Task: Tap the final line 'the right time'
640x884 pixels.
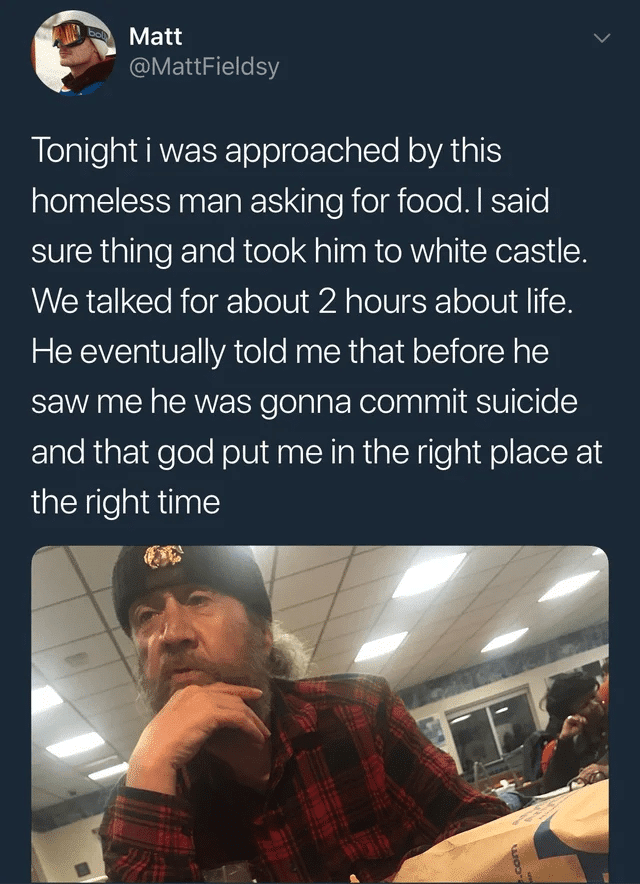Action: tap(126, 502)
